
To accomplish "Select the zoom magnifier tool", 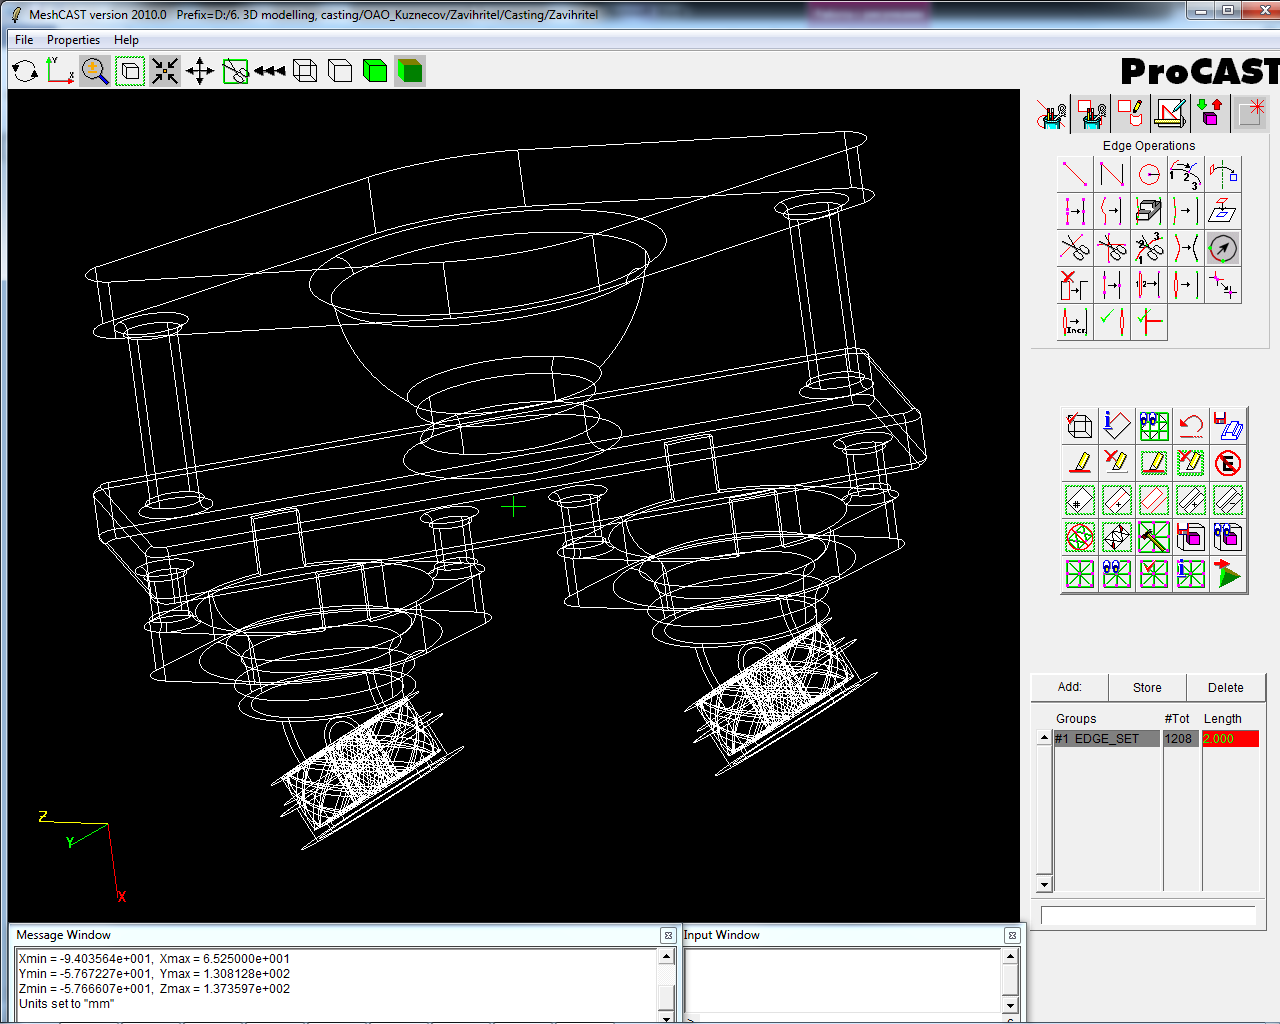I will (95, 71).
